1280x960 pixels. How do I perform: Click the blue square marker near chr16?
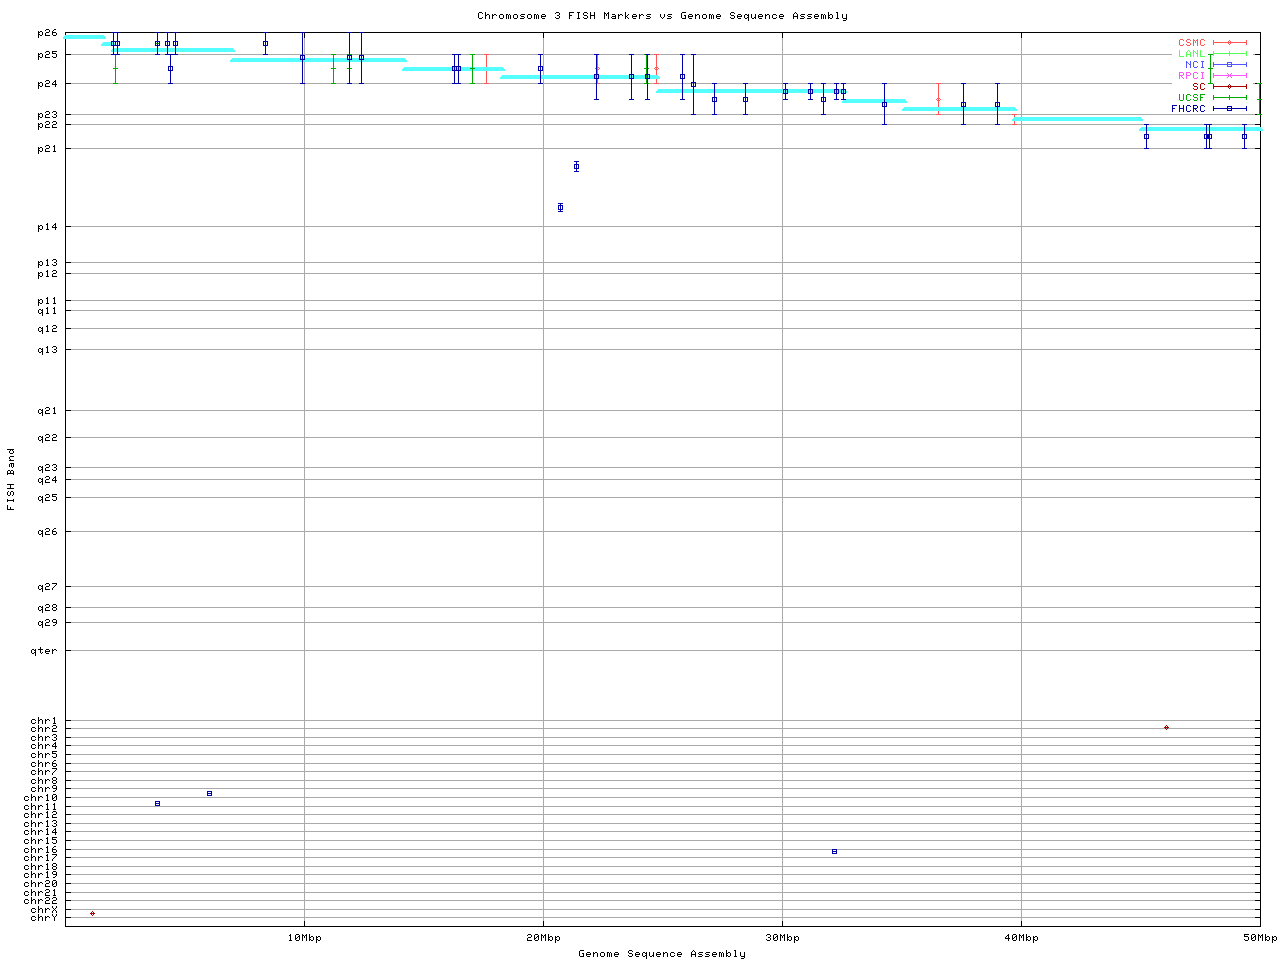(834, 851)
